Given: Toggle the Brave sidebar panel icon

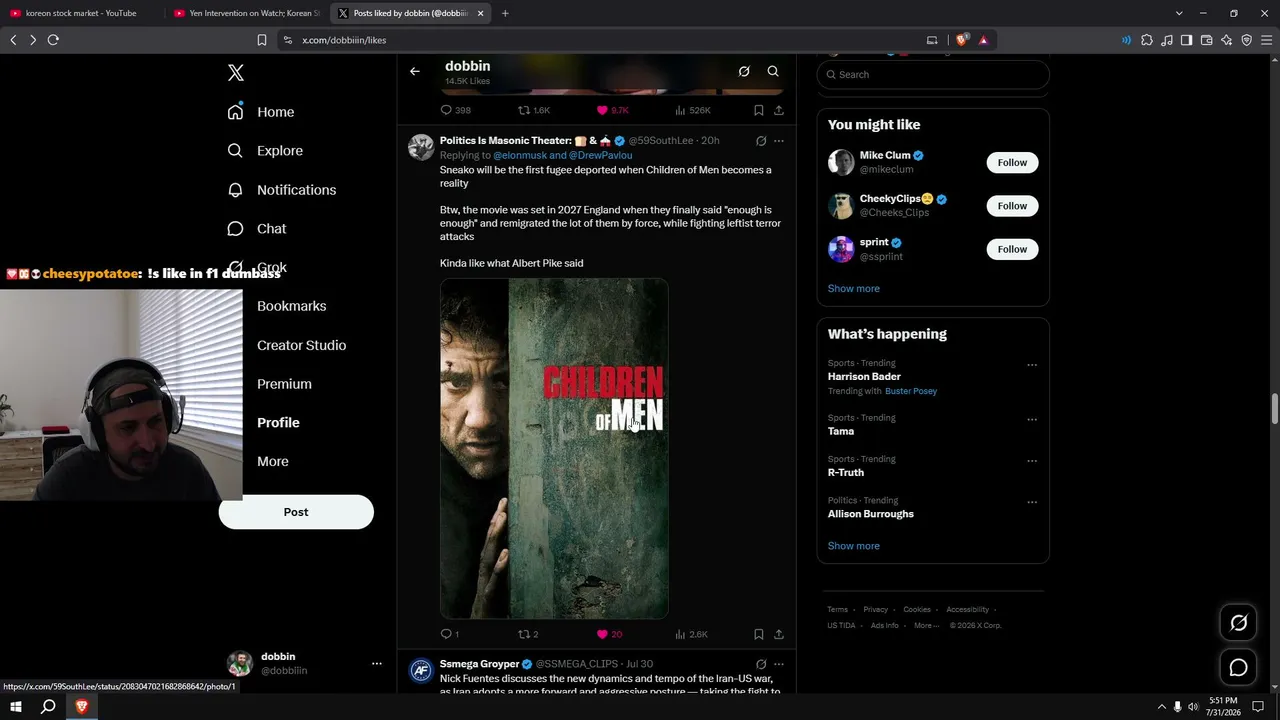Looking at the screenshot, I should (x=1187, y=40).
